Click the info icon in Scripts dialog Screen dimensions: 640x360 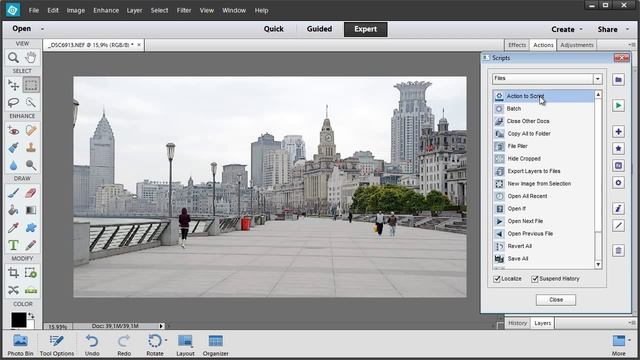click(x=618, y=209)
